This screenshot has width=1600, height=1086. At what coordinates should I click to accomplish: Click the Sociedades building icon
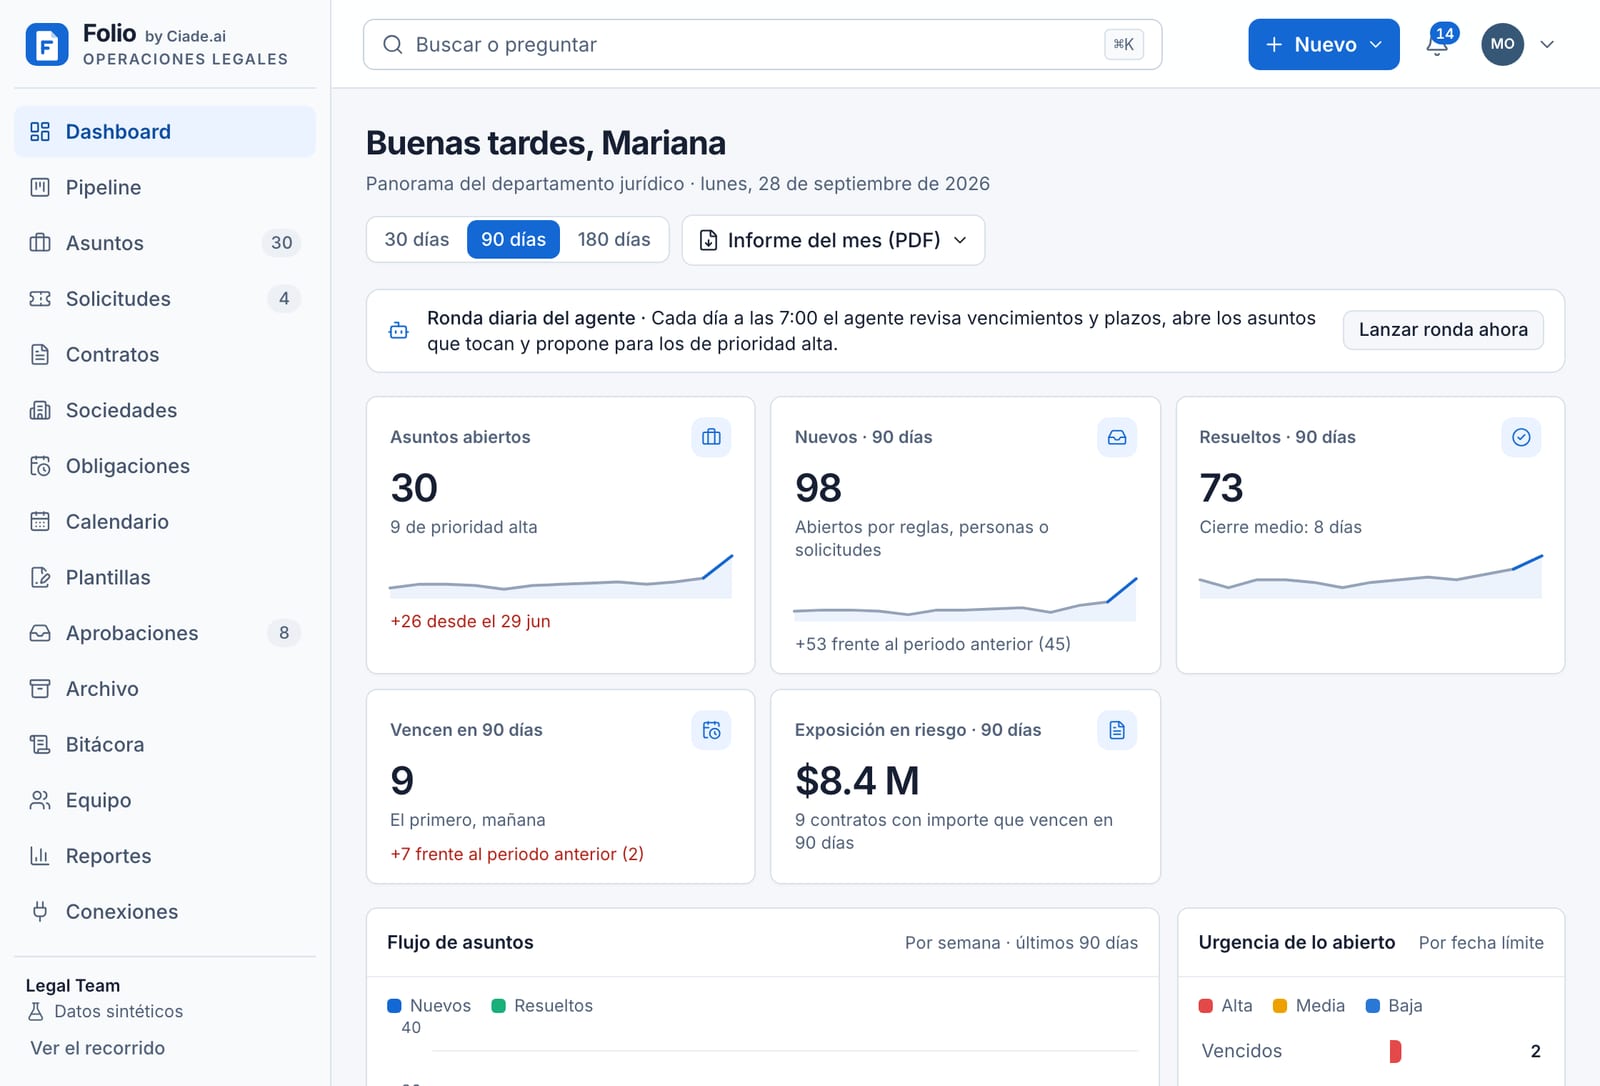[40, 410]
